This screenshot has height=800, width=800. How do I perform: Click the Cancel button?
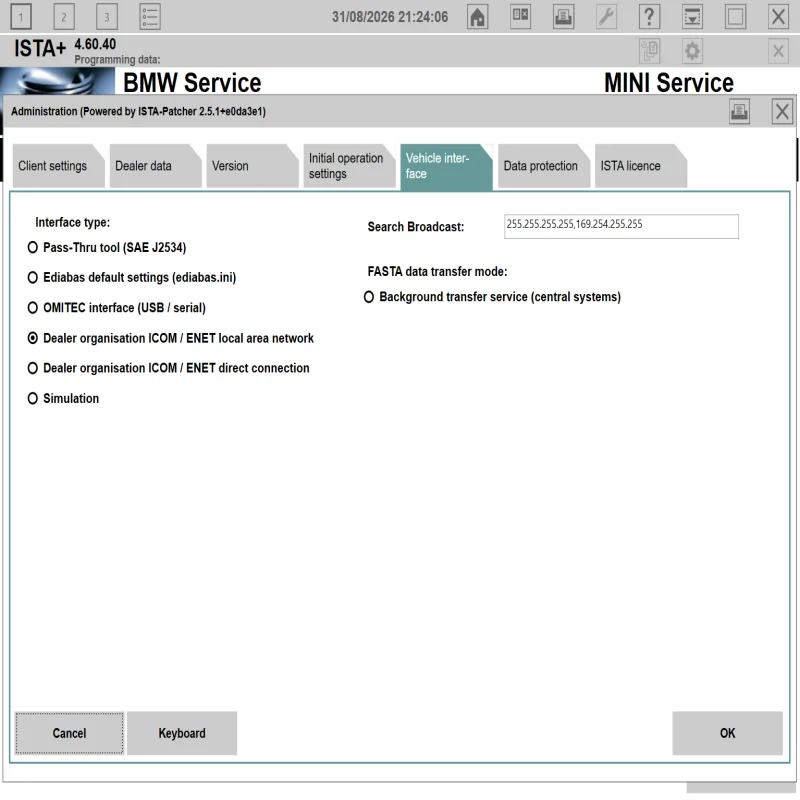point(69,733)
